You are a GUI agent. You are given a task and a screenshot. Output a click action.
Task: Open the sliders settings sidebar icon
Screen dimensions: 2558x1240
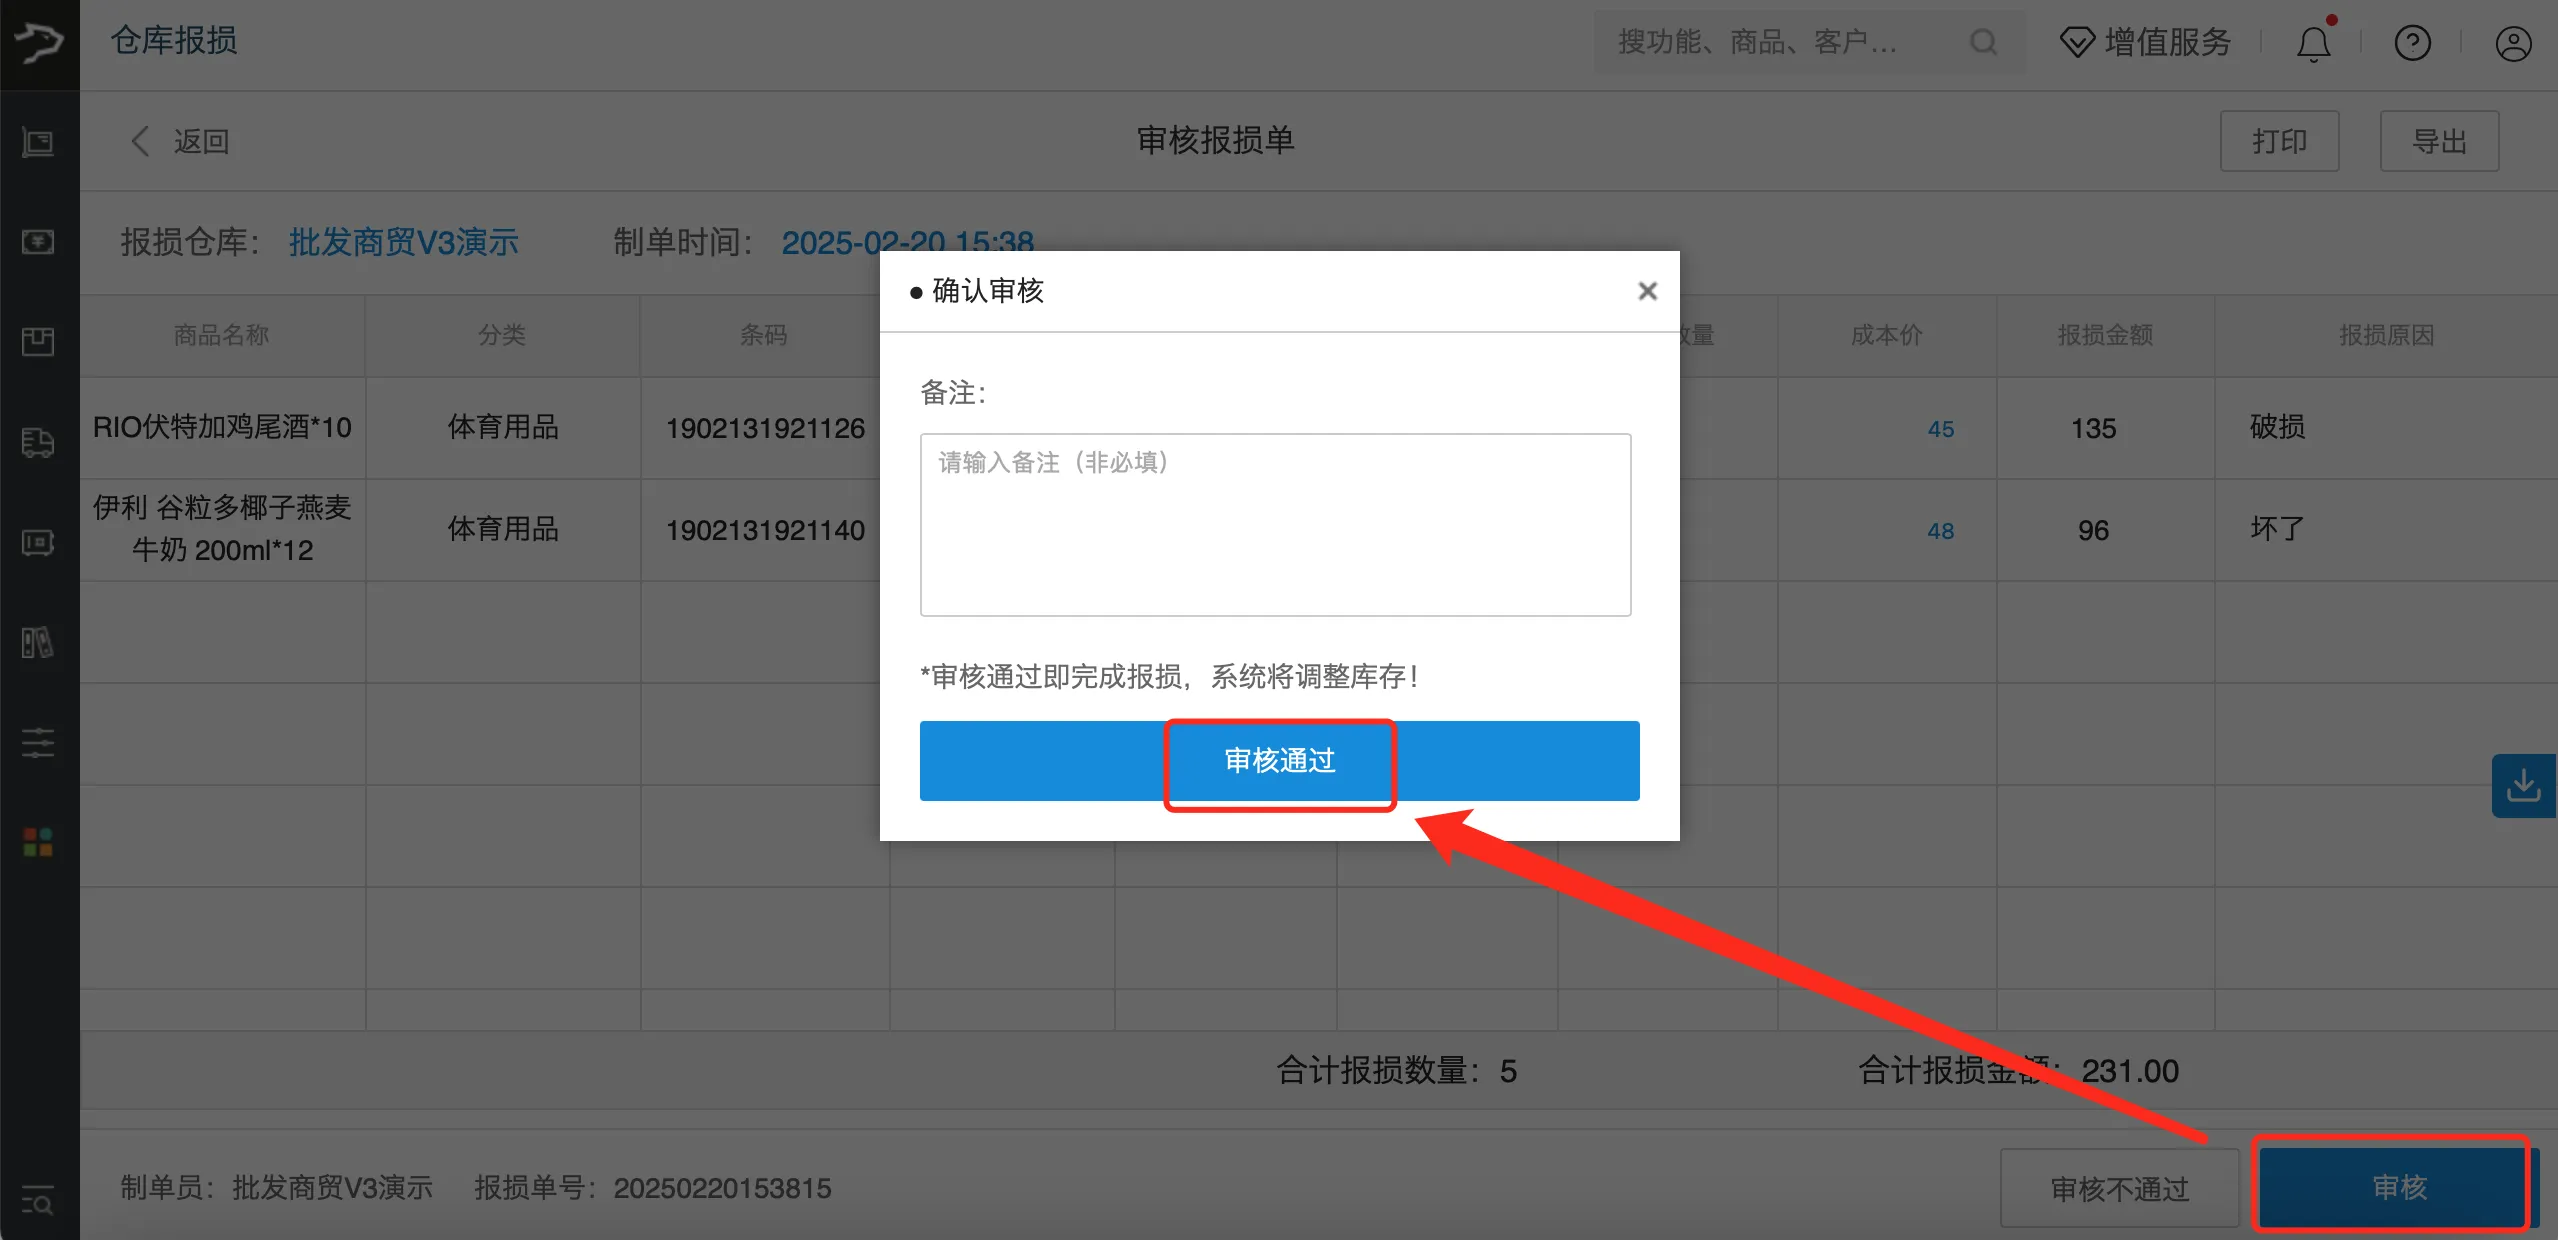[38, 742]
